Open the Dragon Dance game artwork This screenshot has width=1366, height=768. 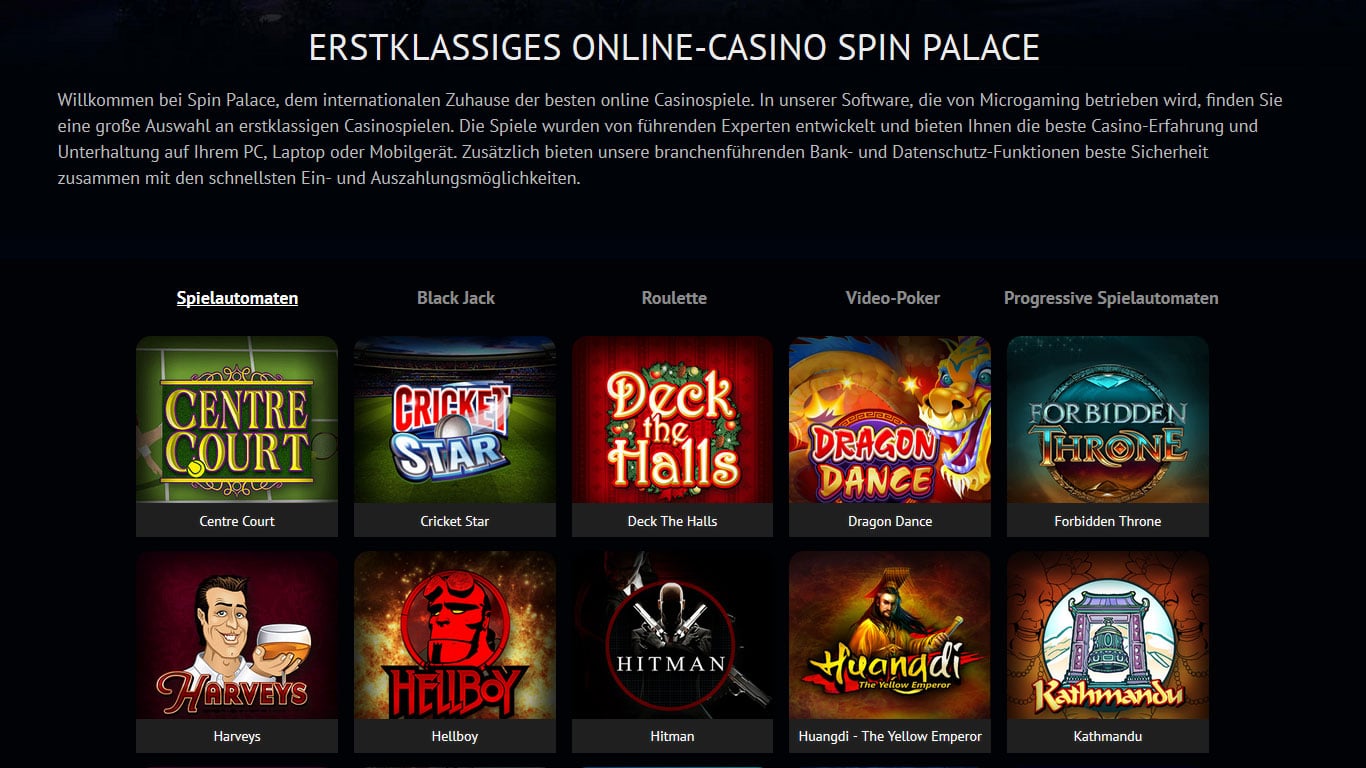[x=890, y=420]
